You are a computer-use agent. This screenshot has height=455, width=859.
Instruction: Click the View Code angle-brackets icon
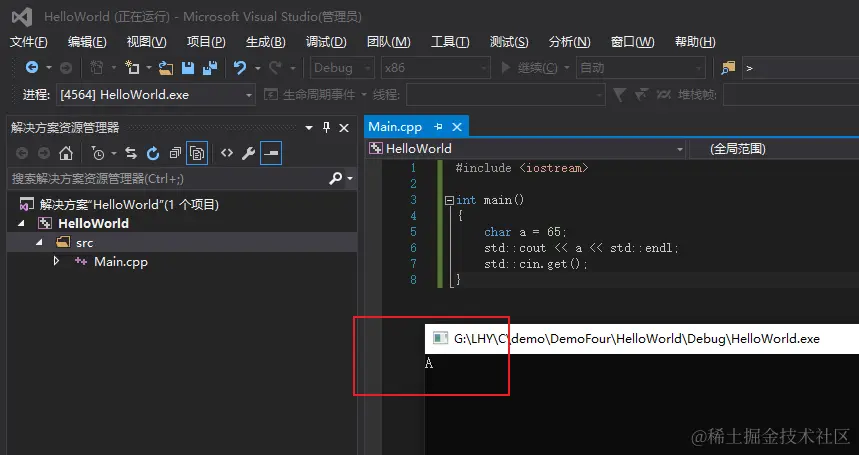(x=227, y=153)
